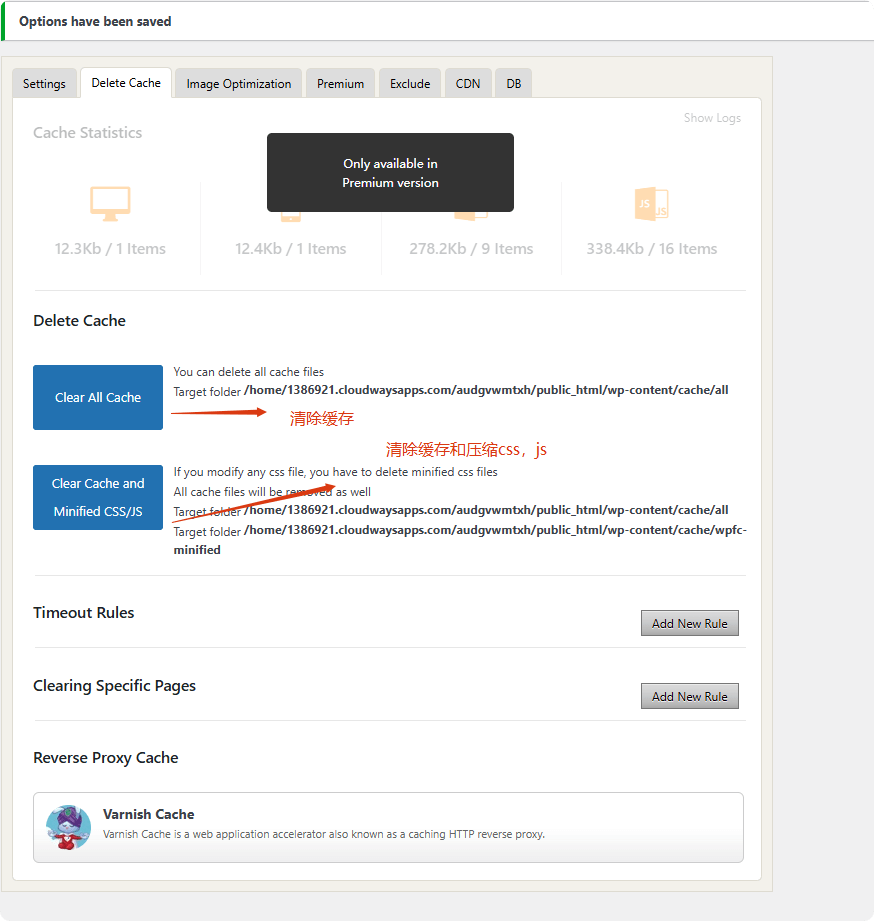
Task: Add new rule for Timeout Rules
Action: tap(690, 623)
